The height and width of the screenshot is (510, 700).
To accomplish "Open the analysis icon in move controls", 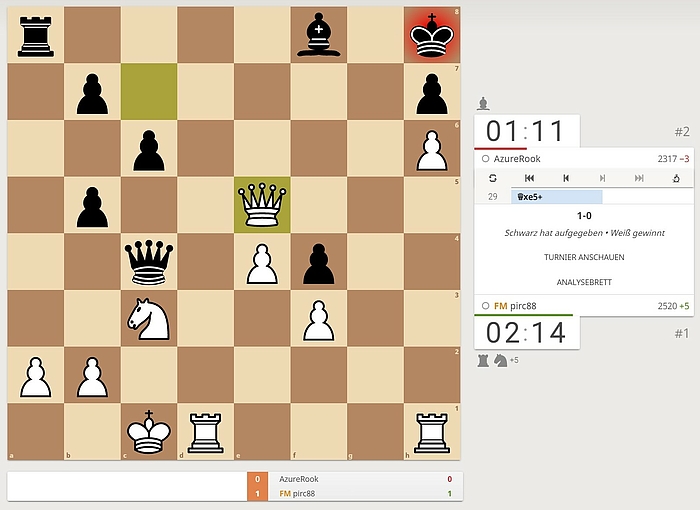I will pos(676,178).
